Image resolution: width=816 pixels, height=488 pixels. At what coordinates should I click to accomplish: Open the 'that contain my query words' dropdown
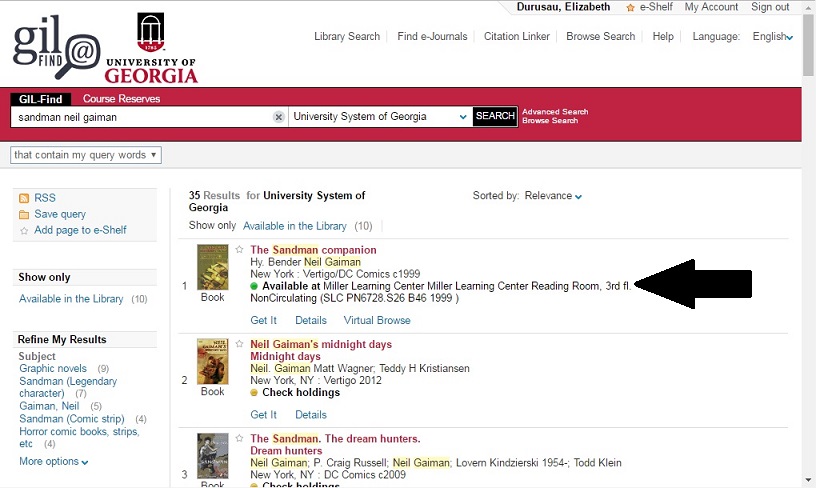tap(86, 155)
